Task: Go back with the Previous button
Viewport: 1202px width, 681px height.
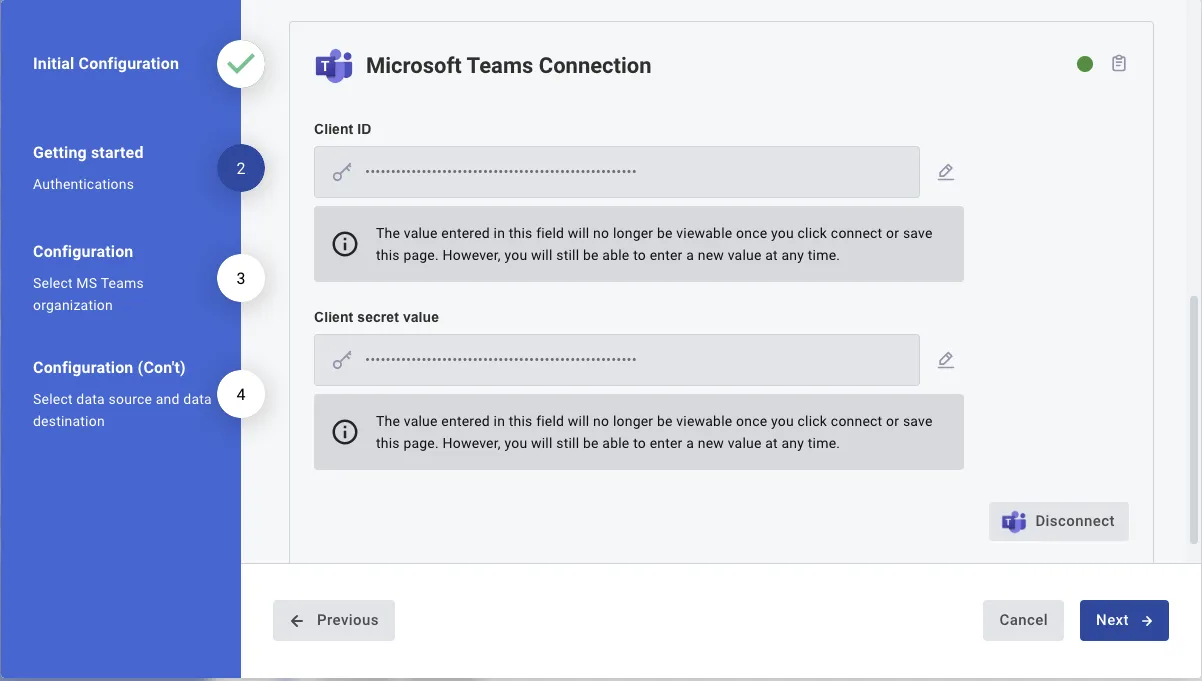Action: 334,620
